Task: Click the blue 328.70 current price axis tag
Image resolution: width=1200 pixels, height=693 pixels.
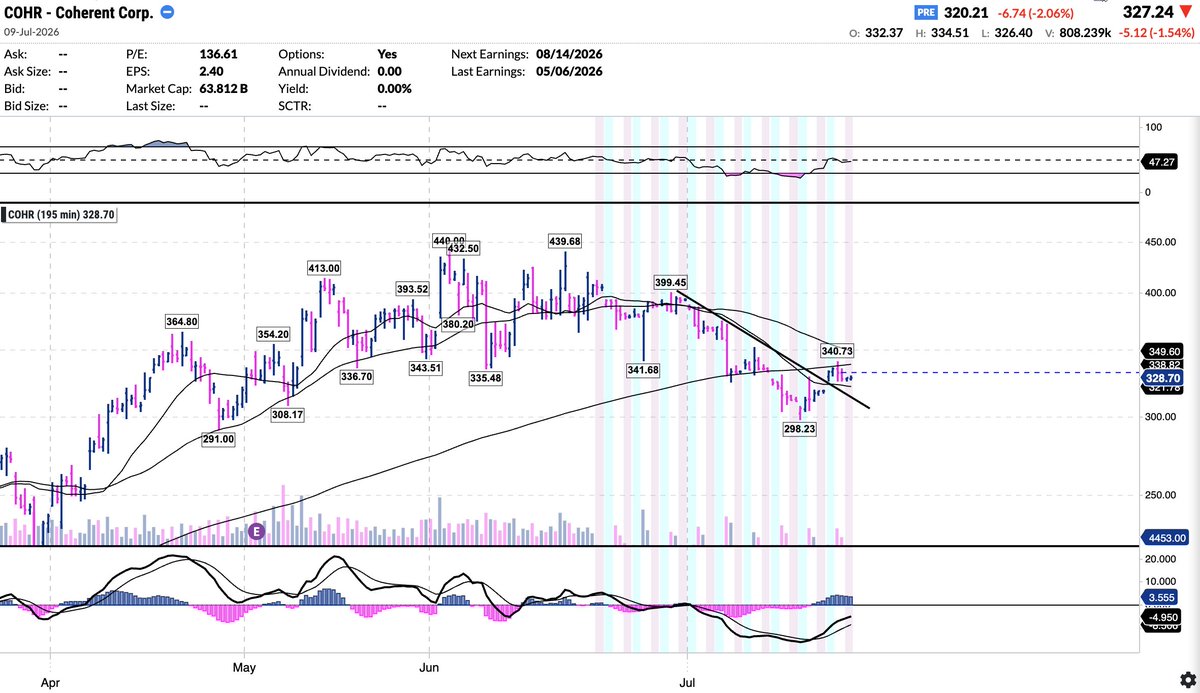Action: click(1164, 381)
